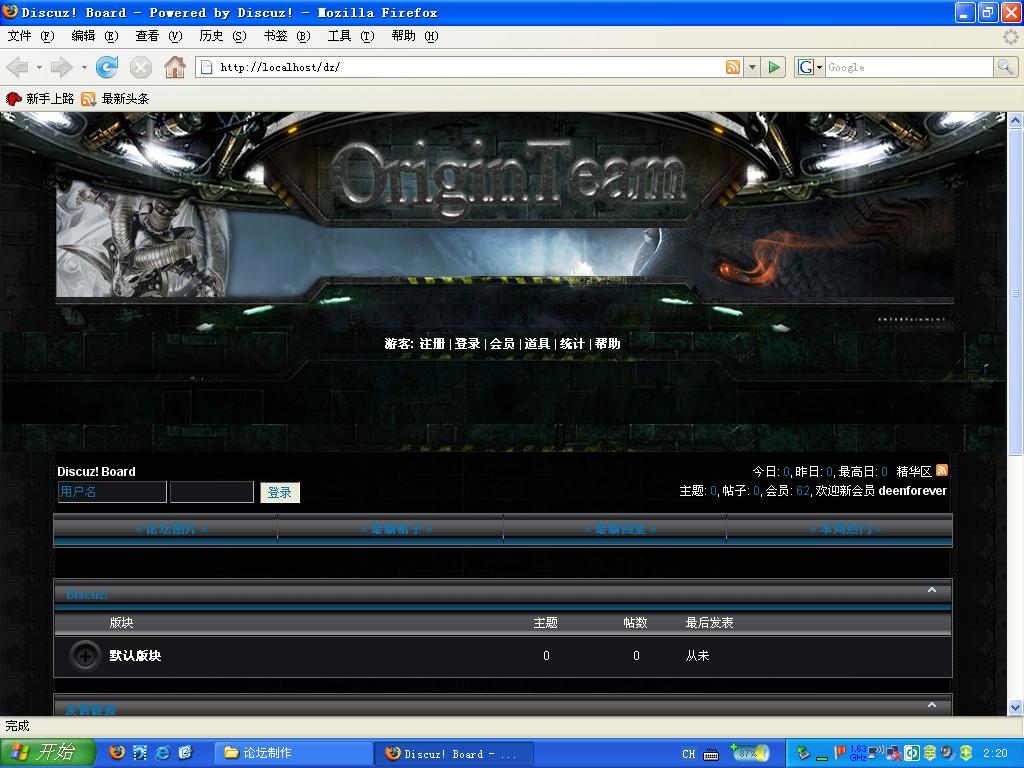Screen dimensions: 1024x768
Task: Click the 用户名 input field
Action: [x=112, y=492]
